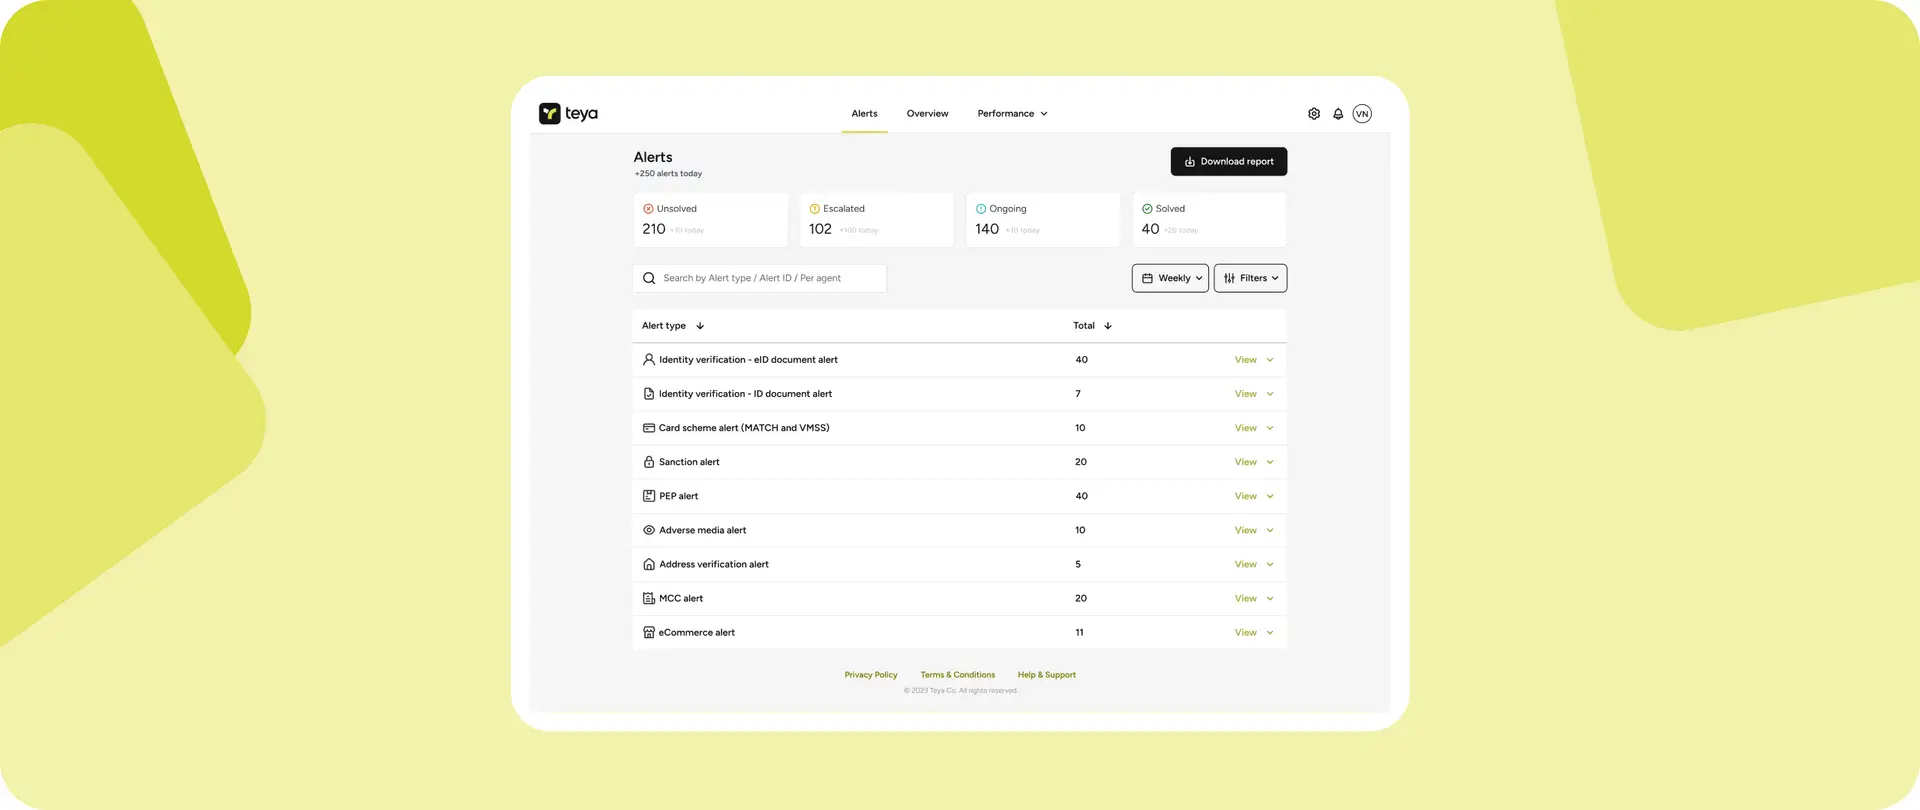
Task: Open the Filters dropdown
Action: coord(1250,278)
